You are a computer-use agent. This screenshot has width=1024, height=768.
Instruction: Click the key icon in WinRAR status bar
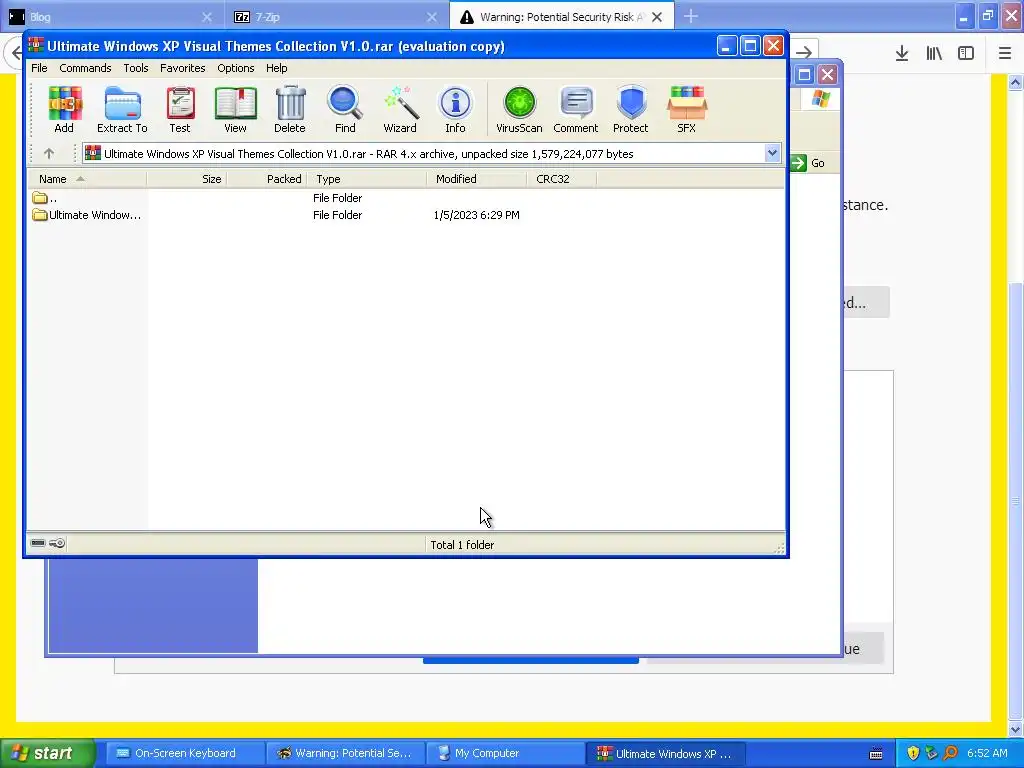click(x=57, y=543)
